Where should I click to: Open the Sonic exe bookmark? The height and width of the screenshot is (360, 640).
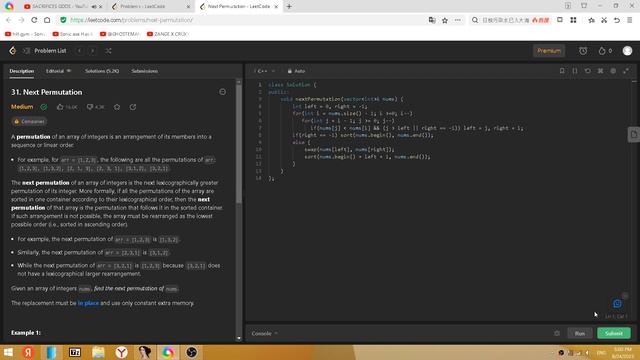point(73,34)
